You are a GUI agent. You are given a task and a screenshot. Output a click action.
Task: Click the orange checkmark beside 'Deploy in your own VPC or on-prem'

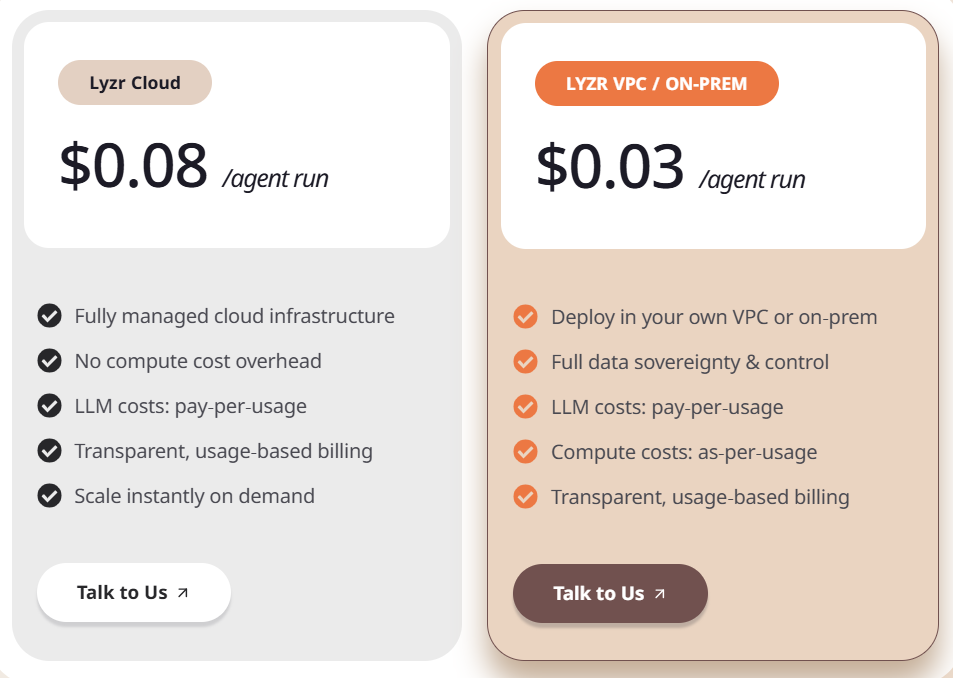pos(525,316)
